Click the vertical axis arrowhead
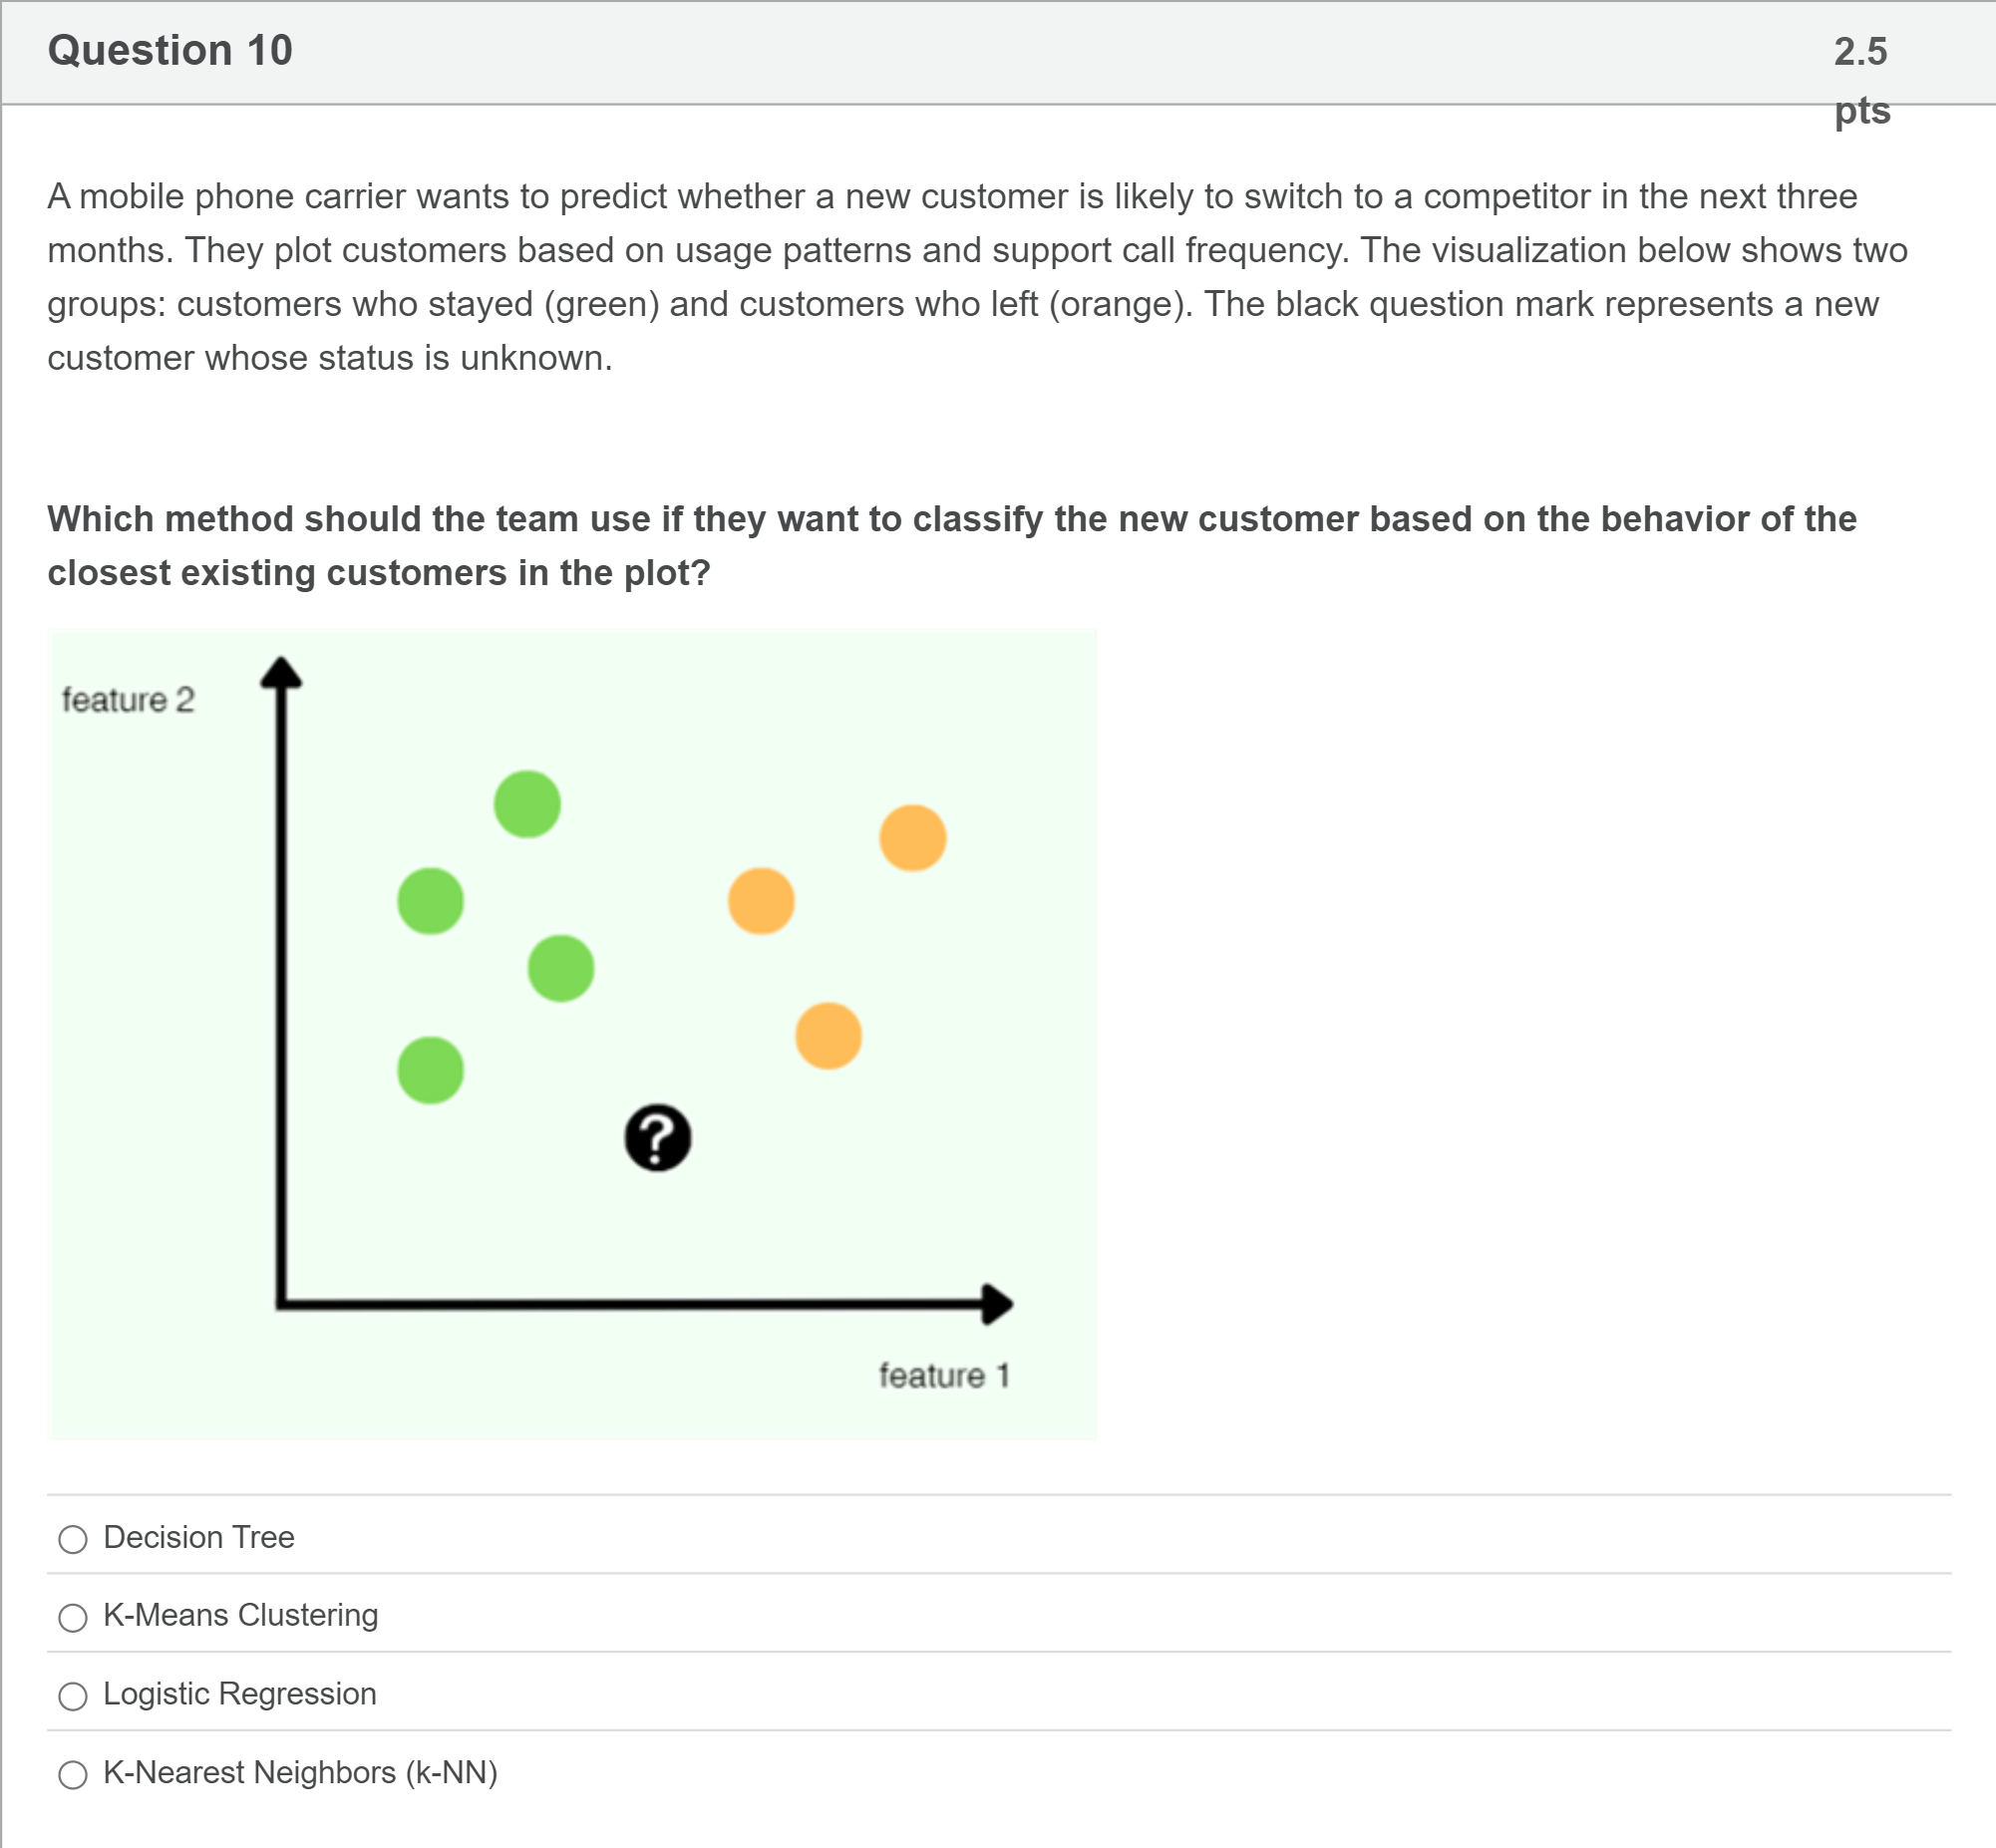The image size is (1996, 1848). (281, 672)
